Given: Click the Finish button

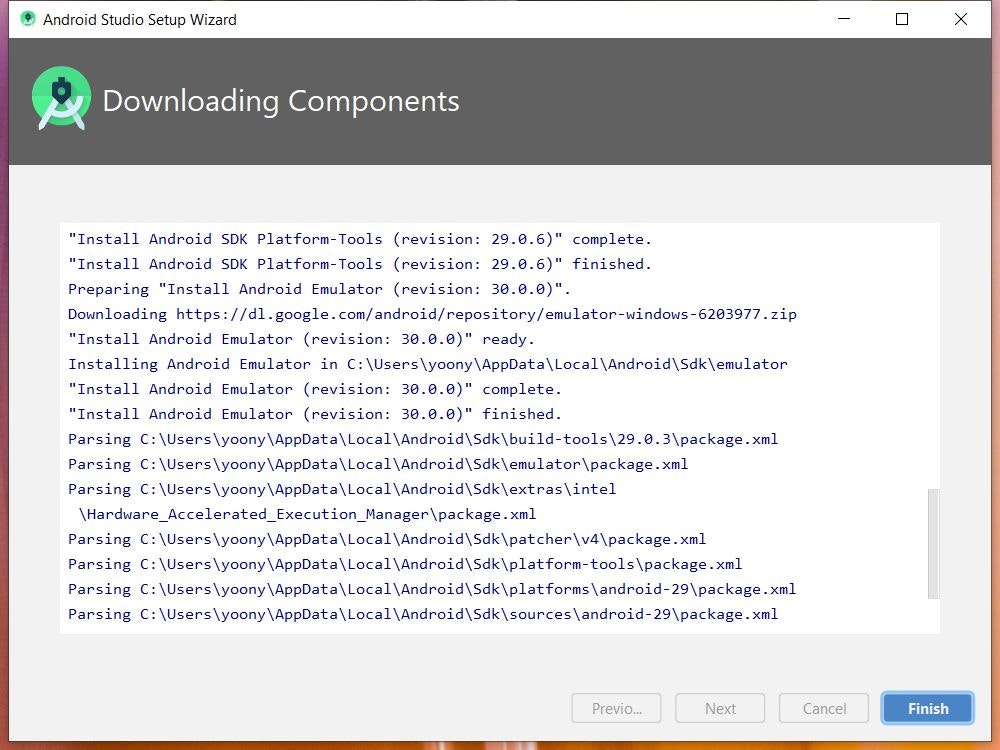Looking at the screenshot, I should tap(927, 709).
